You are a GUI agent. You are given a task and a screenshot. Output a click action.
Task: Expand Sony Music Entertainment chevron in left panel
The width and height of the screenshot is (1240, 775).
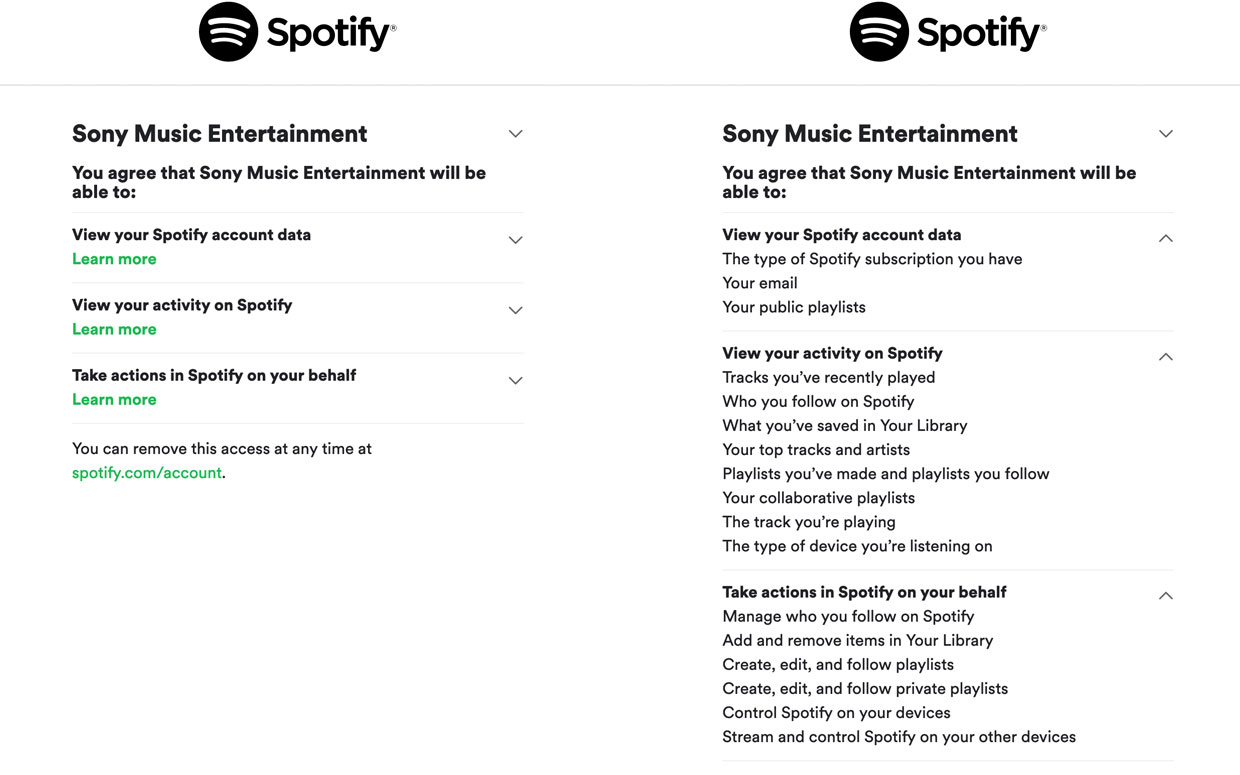(515, 134)
